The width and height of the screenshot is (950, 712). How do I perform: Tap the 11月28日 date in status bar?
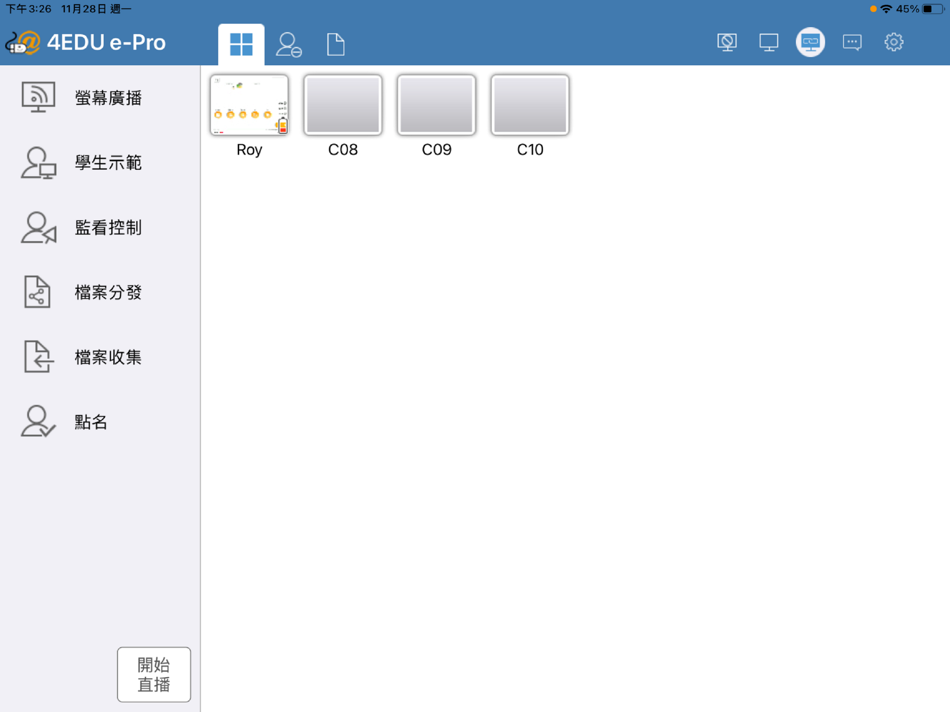pyautogui.click(x=84, y=9)
